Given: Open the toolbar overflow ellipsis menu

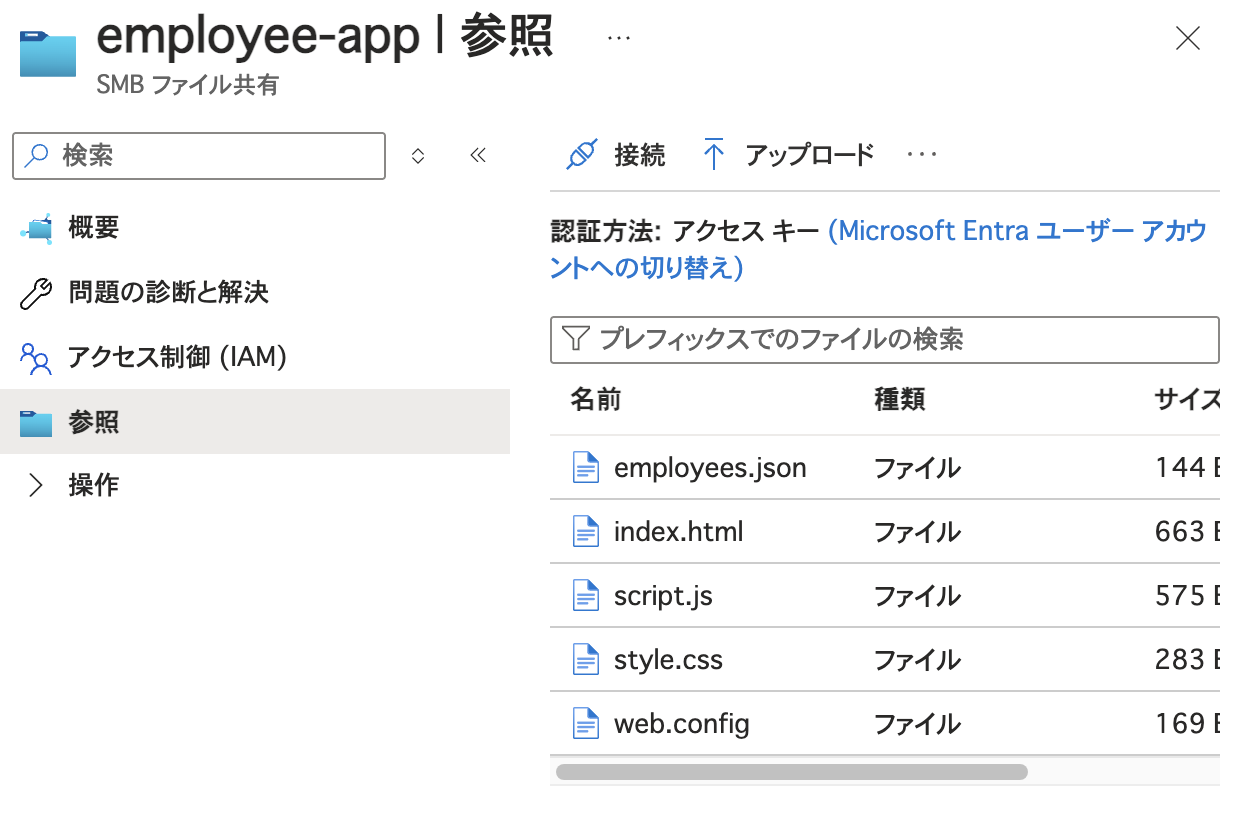Looking at the screenshot, I should tap(920, 153).
